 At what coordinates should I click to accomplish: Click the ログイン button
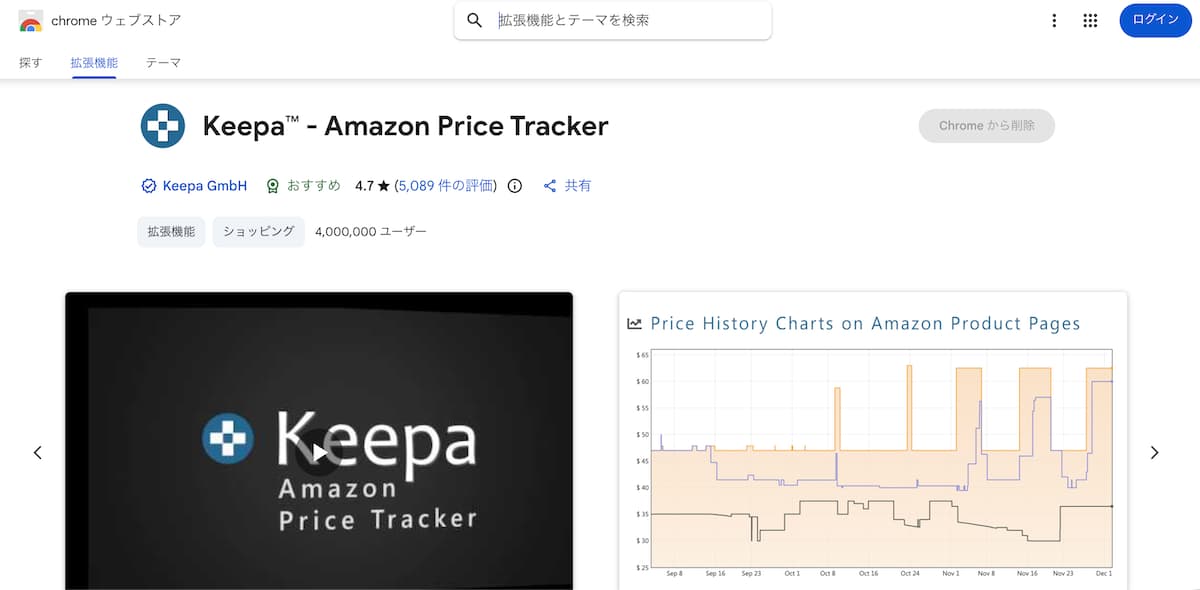(x=1155, y=20)
